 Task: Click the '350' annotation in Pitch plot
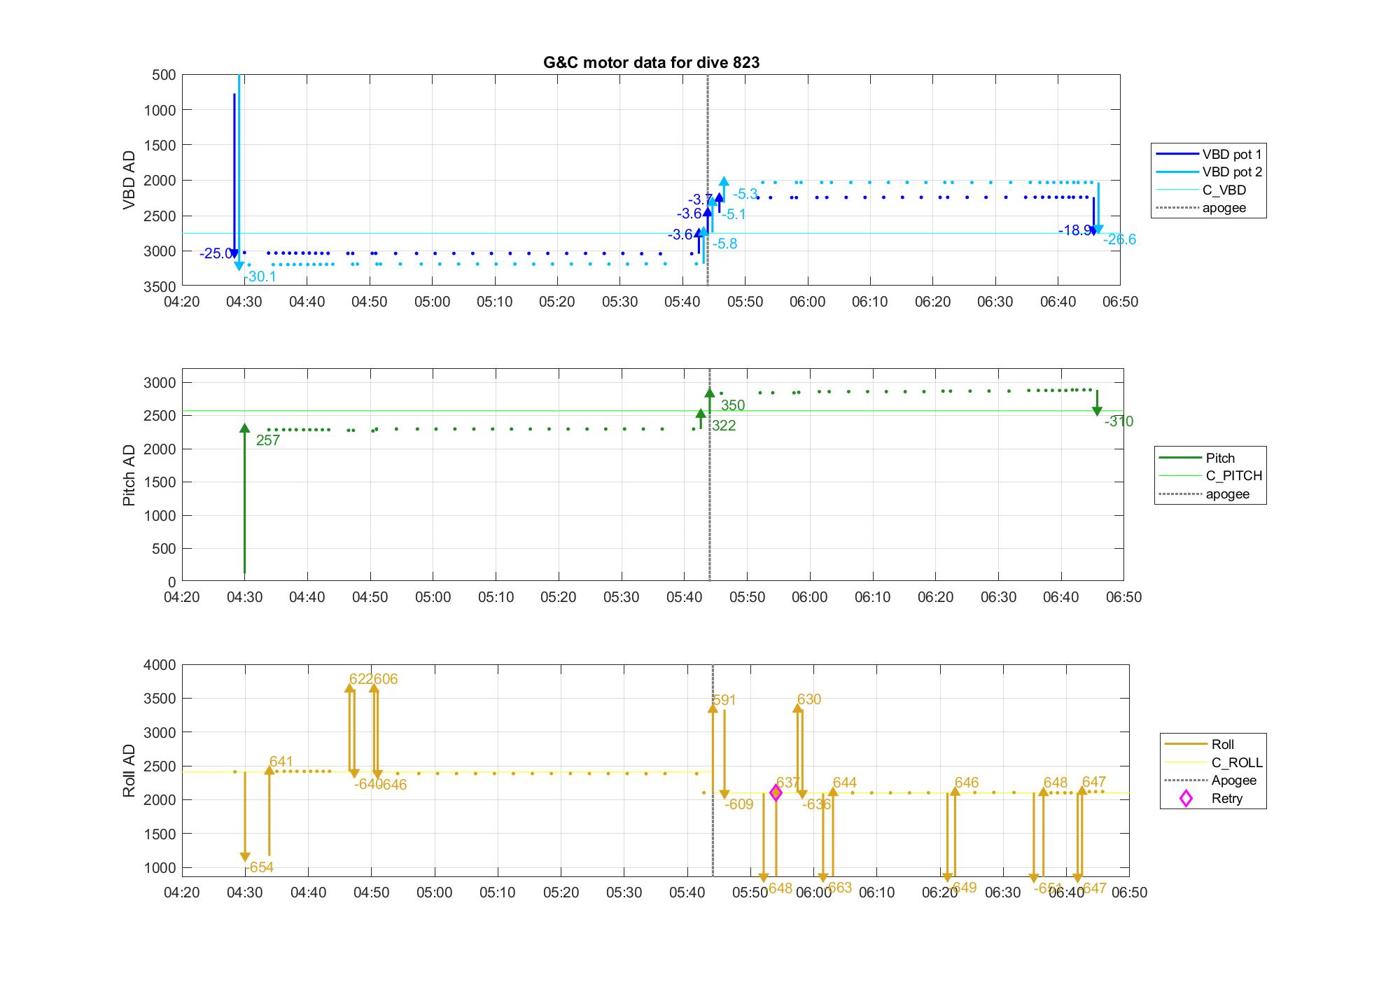733,406
